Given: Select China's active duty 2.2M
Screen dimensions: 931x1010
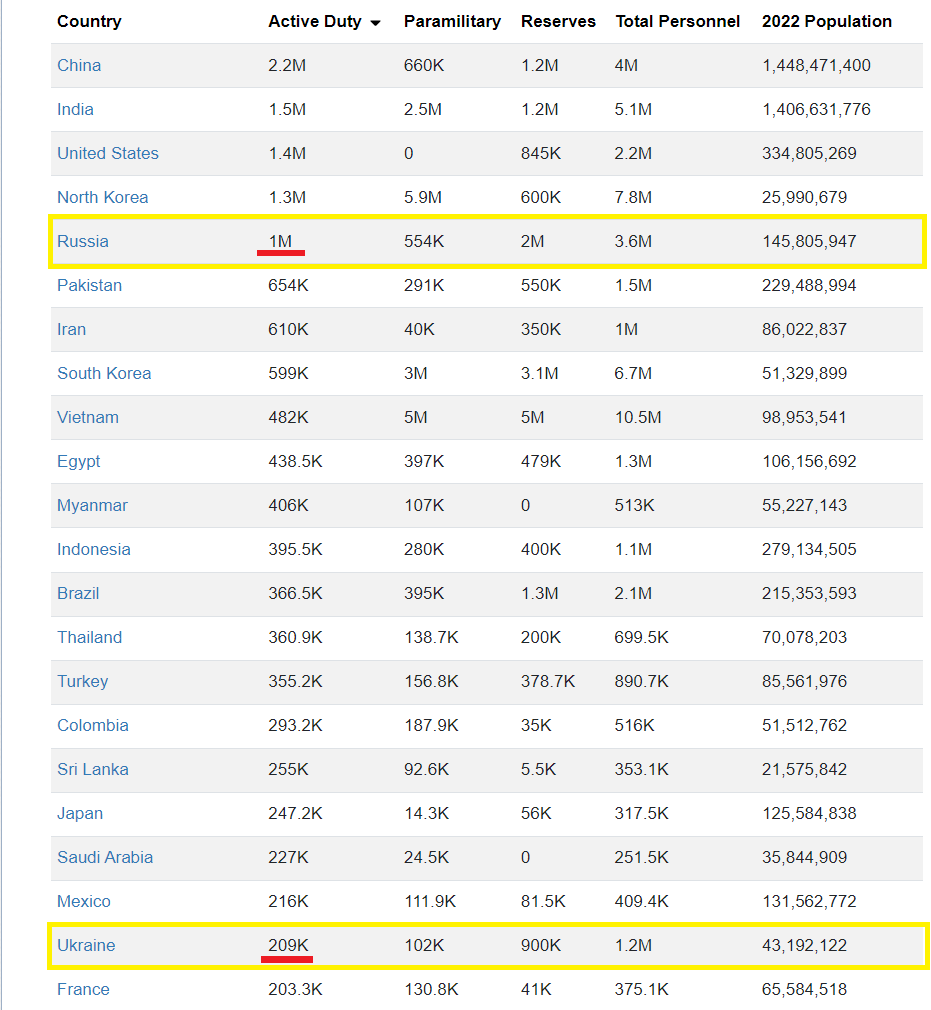Looking at the screenshot, I should click(287, 65).
